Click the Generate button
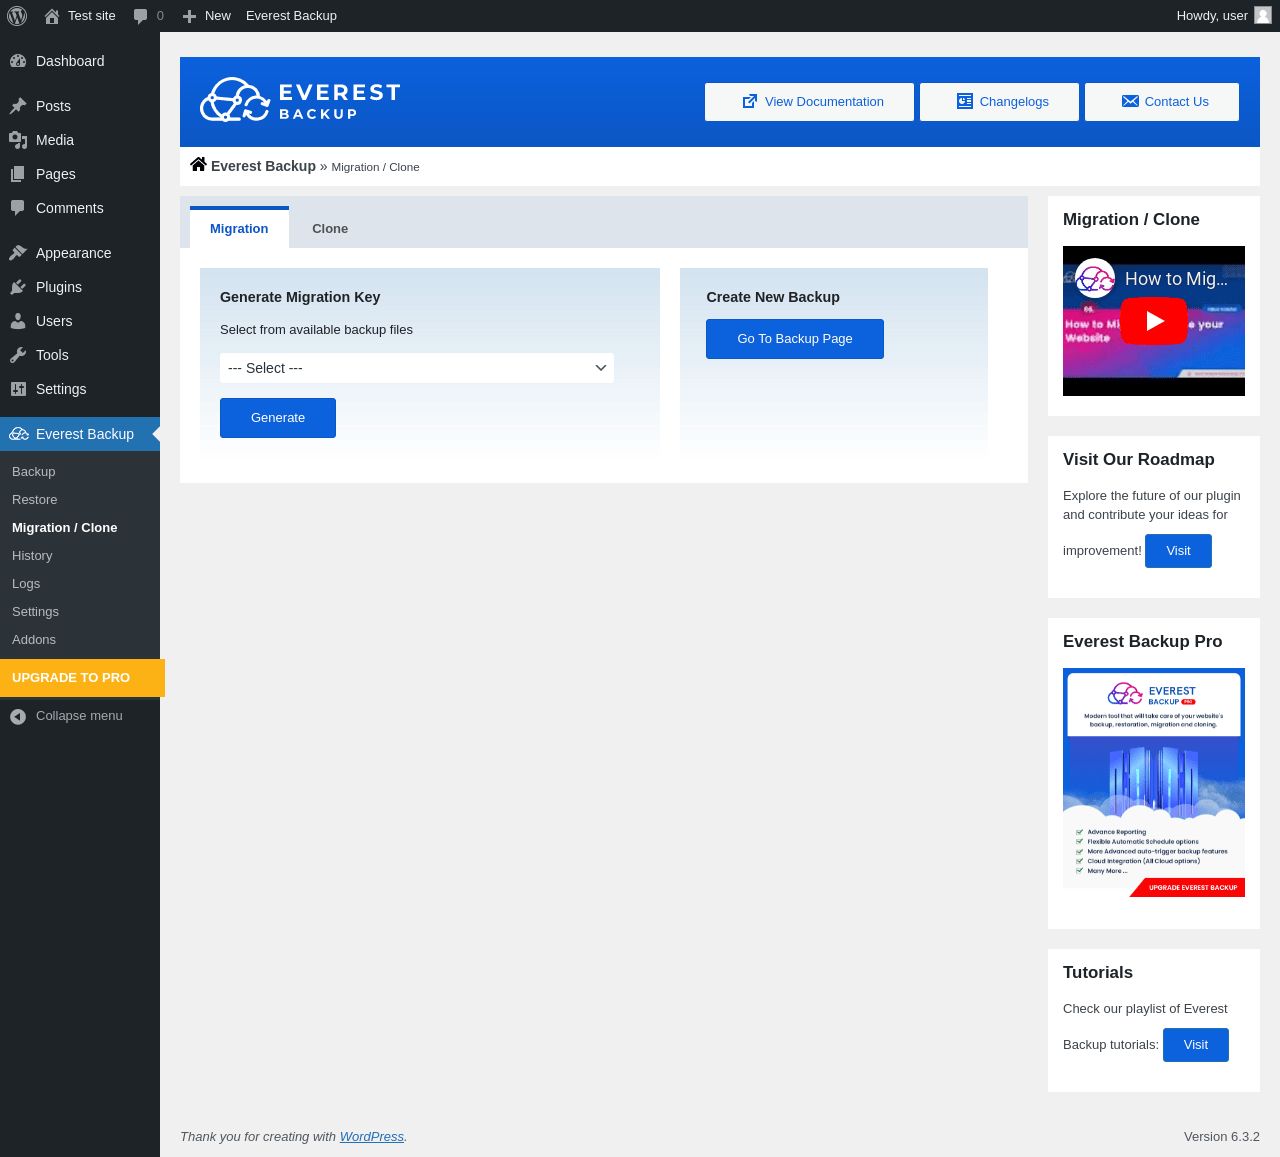The height and width of the screenshot is (1157, 1280). pos(278,418)
